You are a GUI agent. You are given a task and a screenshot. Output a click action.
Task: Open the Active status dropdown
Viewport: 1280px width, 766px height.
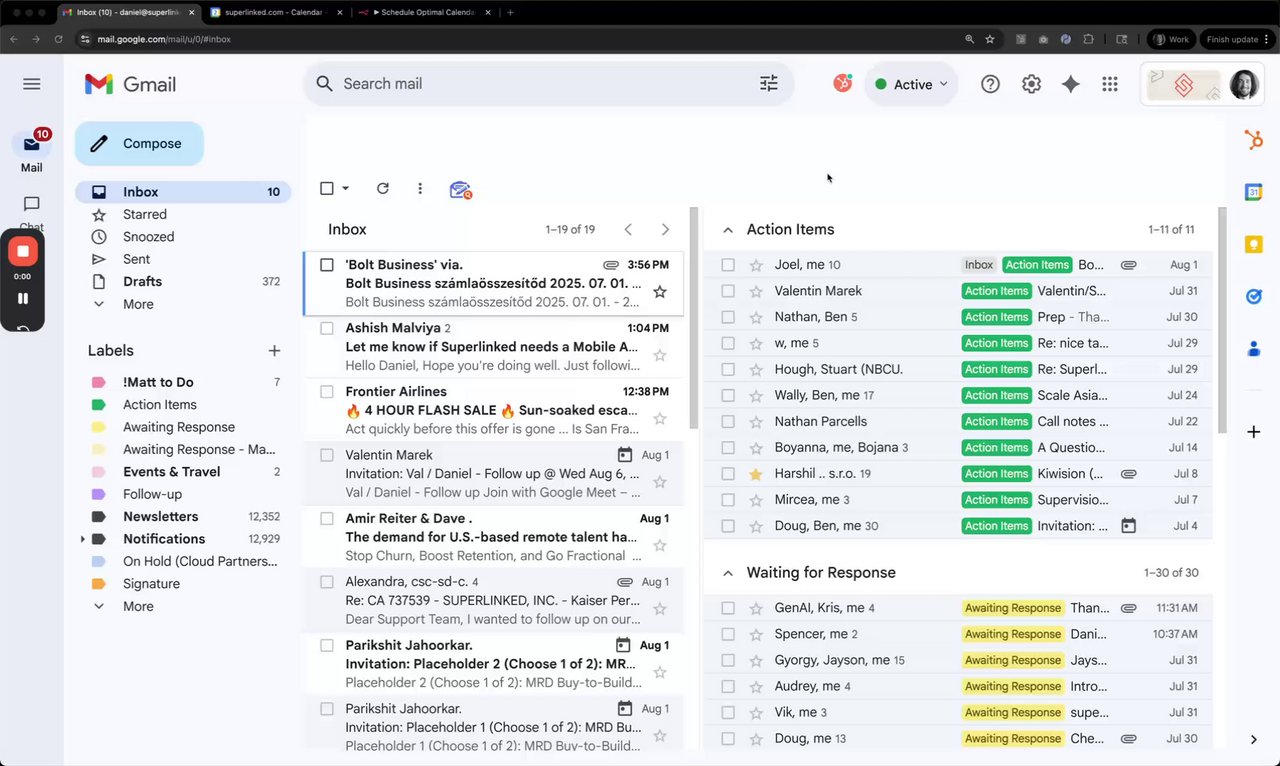[911, 84]
